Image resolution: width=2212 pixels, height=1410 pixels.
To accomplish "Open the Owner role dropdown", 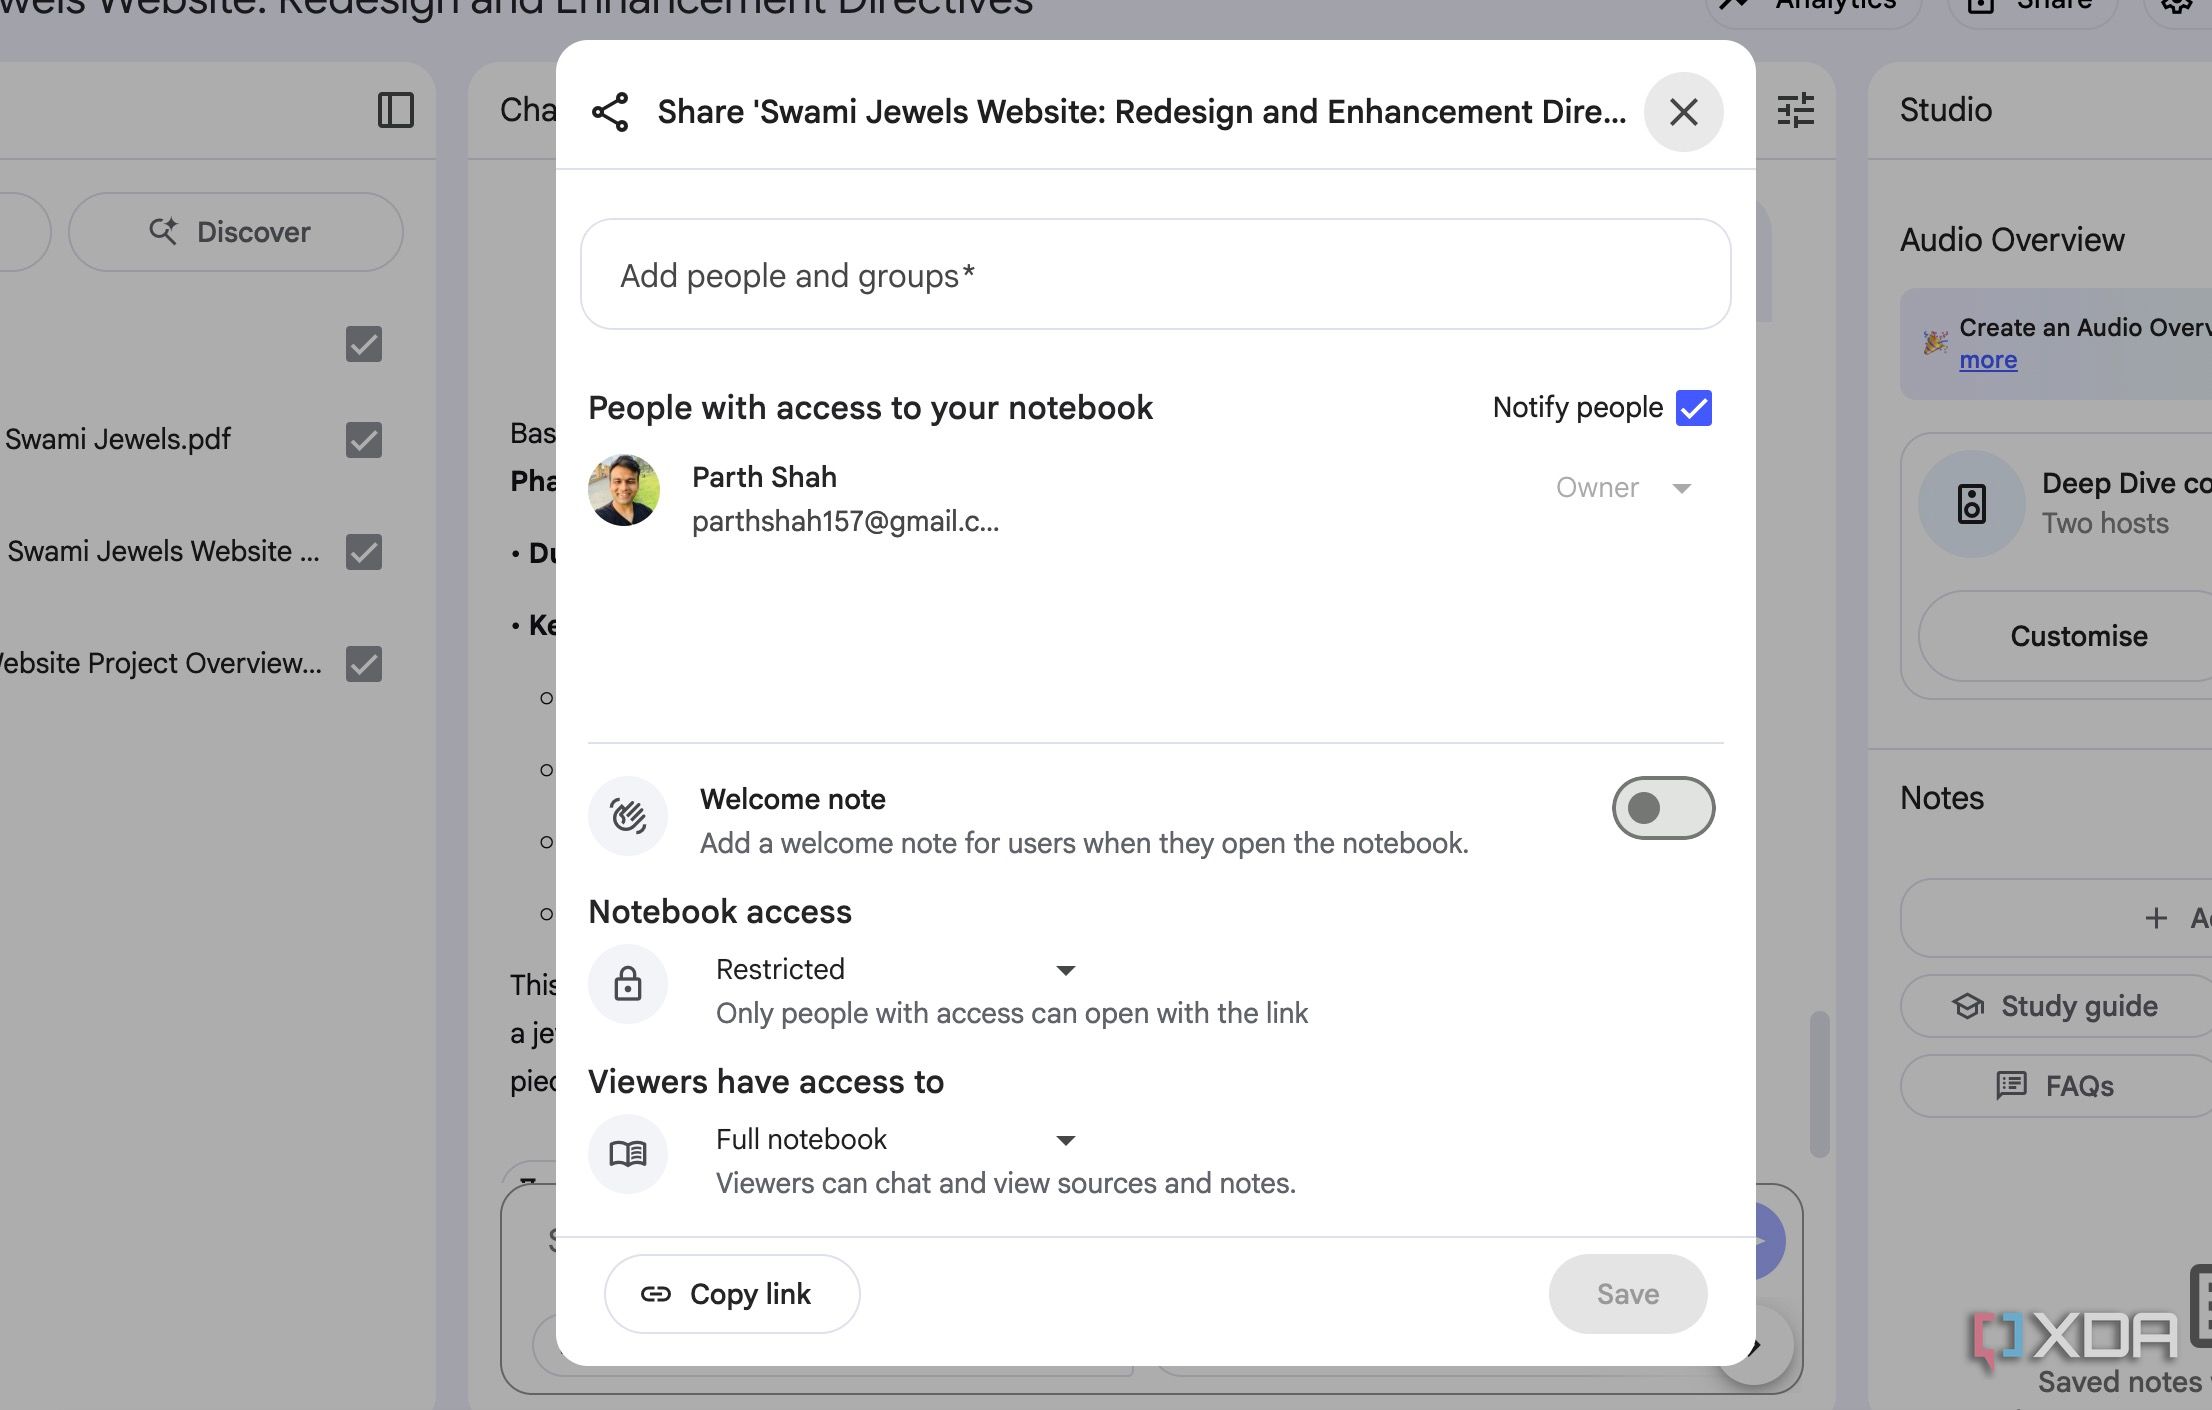I will (x=1623, y=488).
